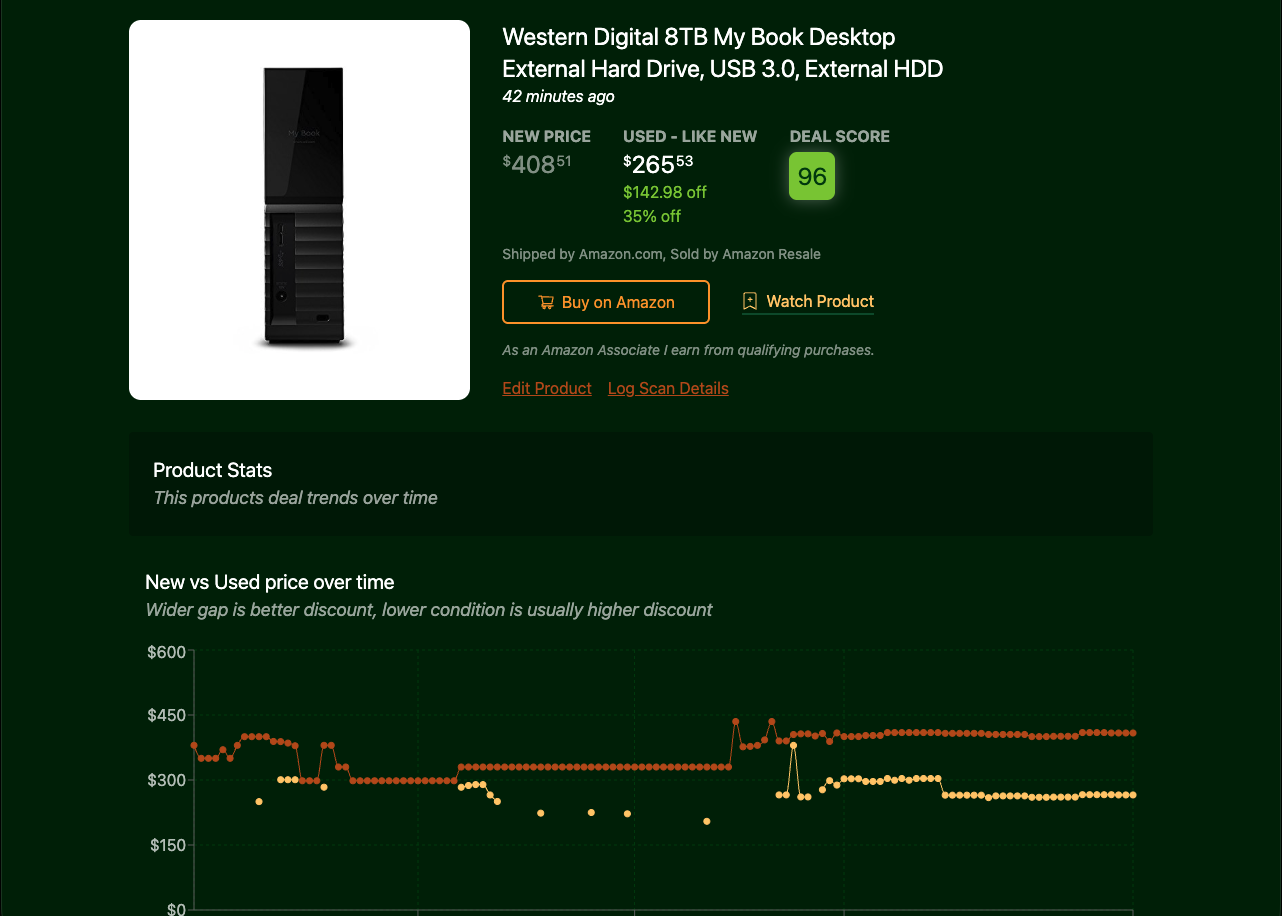Click the green deal score badge 96
This screenshot has width=1282, height=916.
(x=812, y=176)
